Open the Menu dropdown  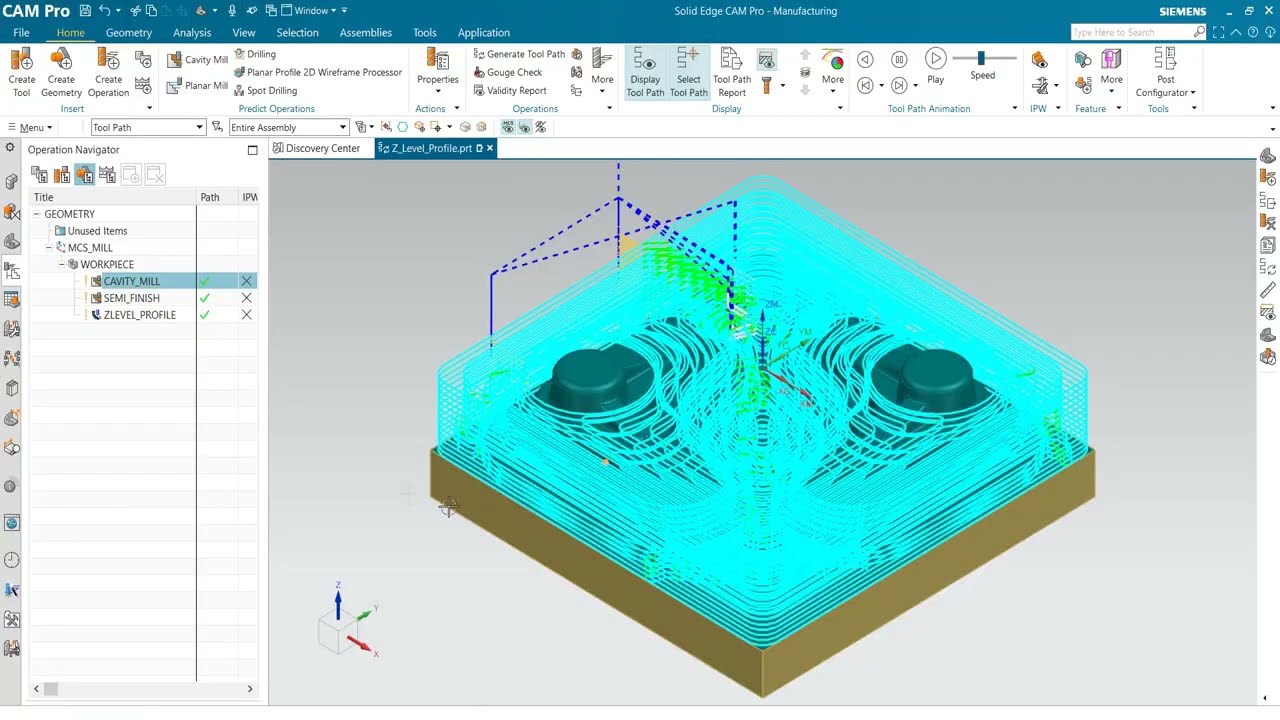click(31, 128)
